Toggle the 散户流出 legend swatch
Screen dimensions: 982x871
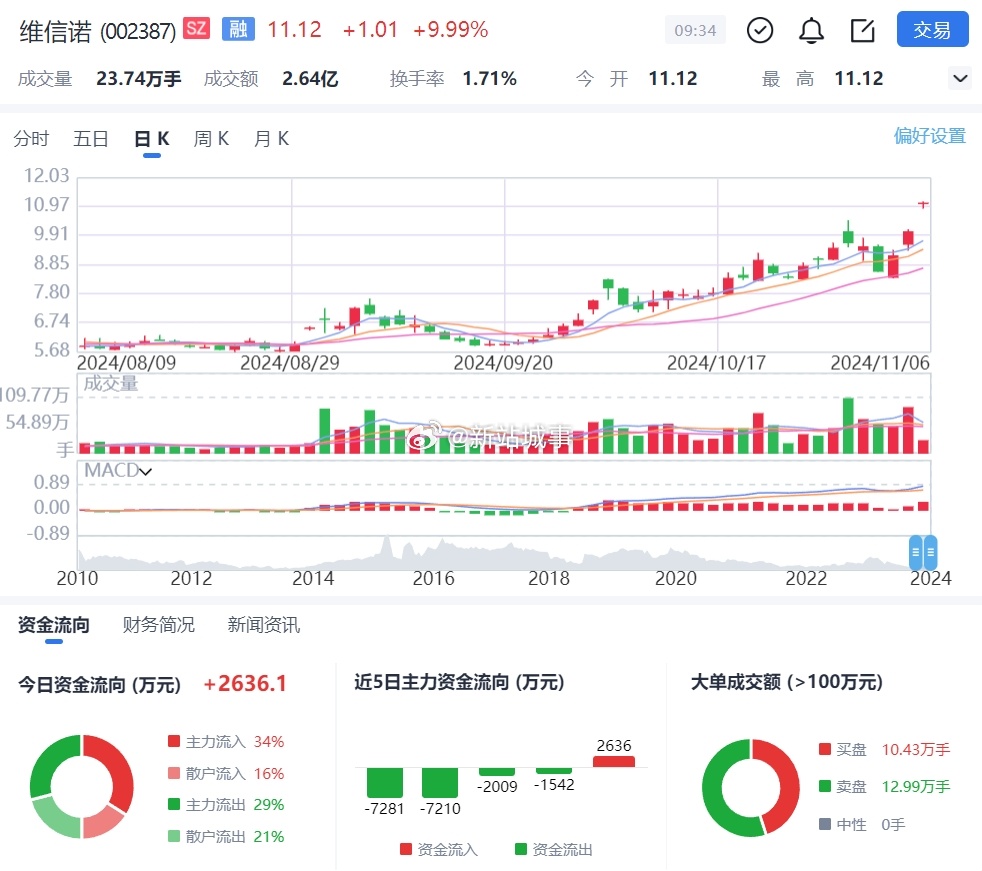pos(174,836)
